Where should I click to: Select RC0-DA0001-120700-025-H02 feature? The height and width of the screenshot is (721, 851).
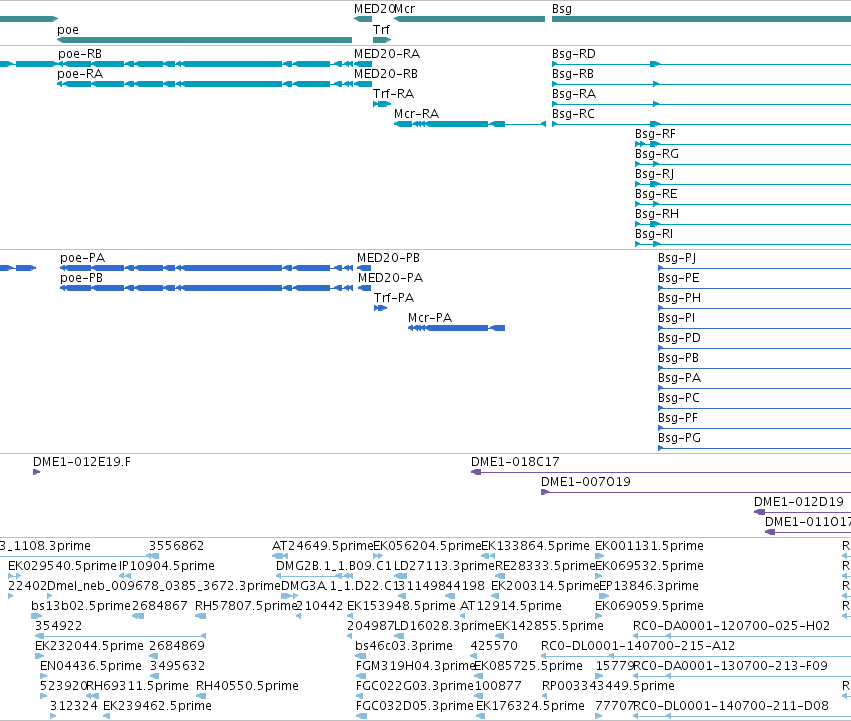[731, 627]
